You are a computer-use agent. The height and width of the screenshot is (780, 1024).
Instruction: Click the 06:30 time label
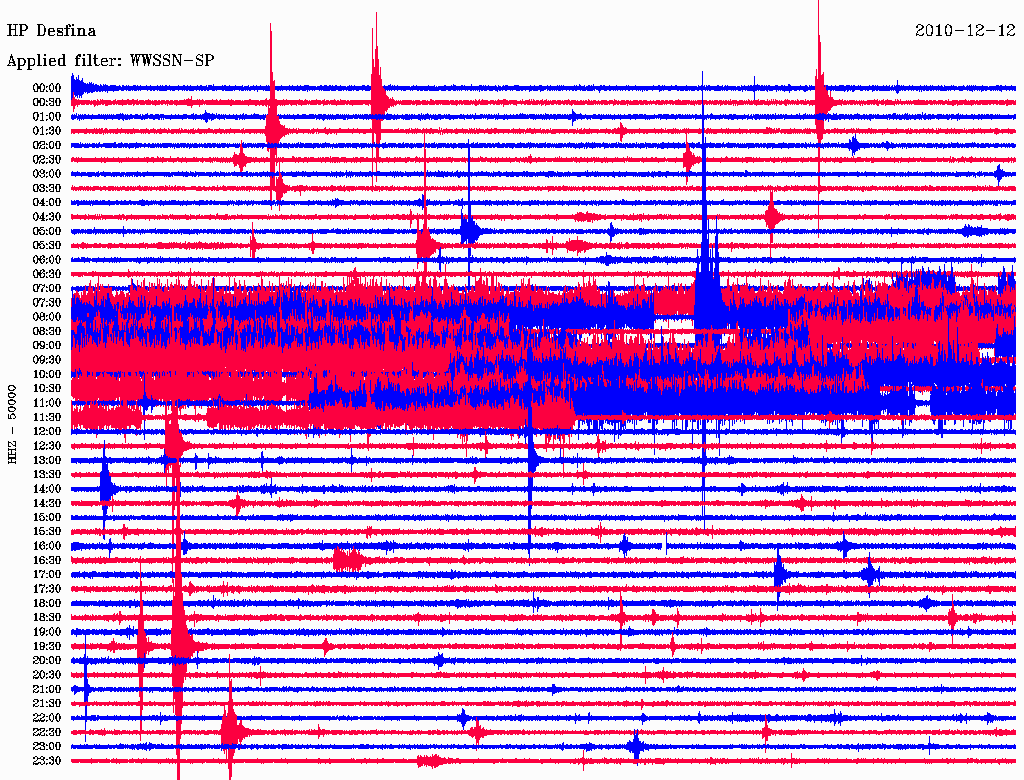tap(47, 274)
